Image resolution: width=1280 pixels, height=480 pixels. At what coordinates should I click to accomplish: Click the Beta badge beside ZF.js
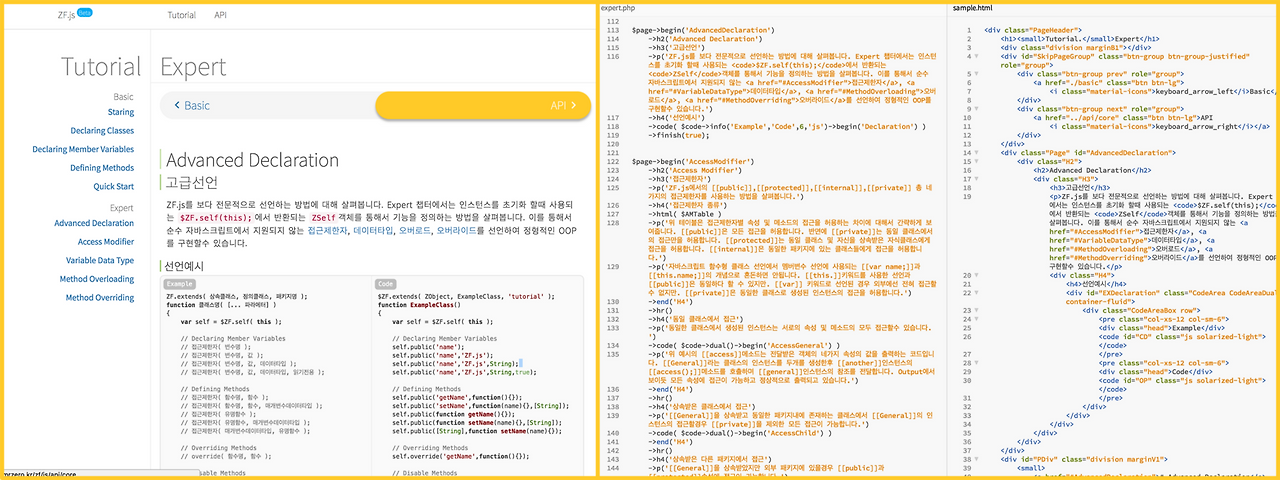(x=84, y=12)
